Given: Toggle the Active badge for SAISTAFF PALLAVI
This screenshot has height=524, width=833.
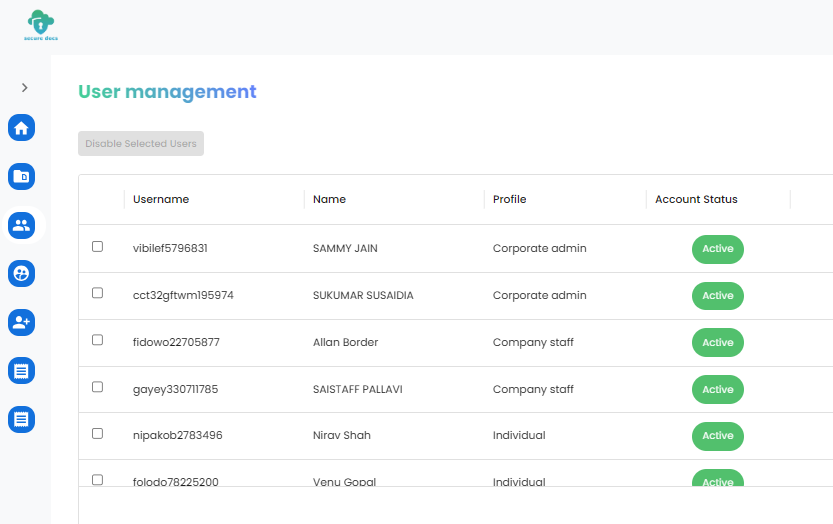Looking at the screenshot, I should [x=718, y=390].
